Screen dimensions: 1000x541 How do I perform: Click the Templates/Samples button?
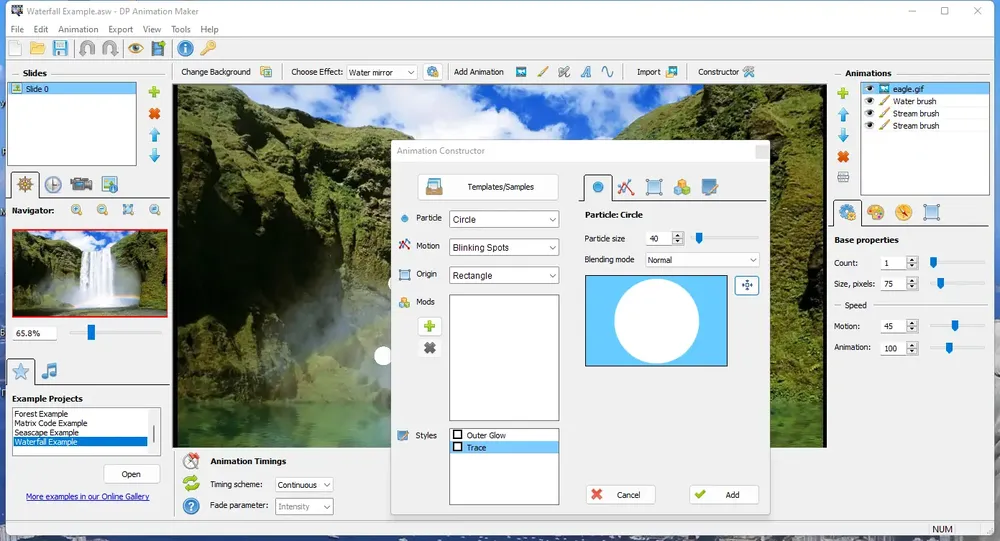click(x=488, y=187)
